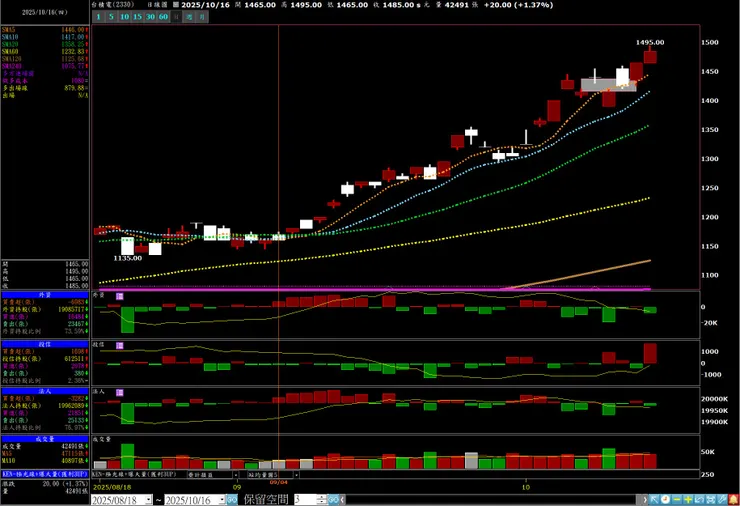The image size is (740, 506).
Task: Click the yellow minus zoom-out icon
Action: click(677, 499)
